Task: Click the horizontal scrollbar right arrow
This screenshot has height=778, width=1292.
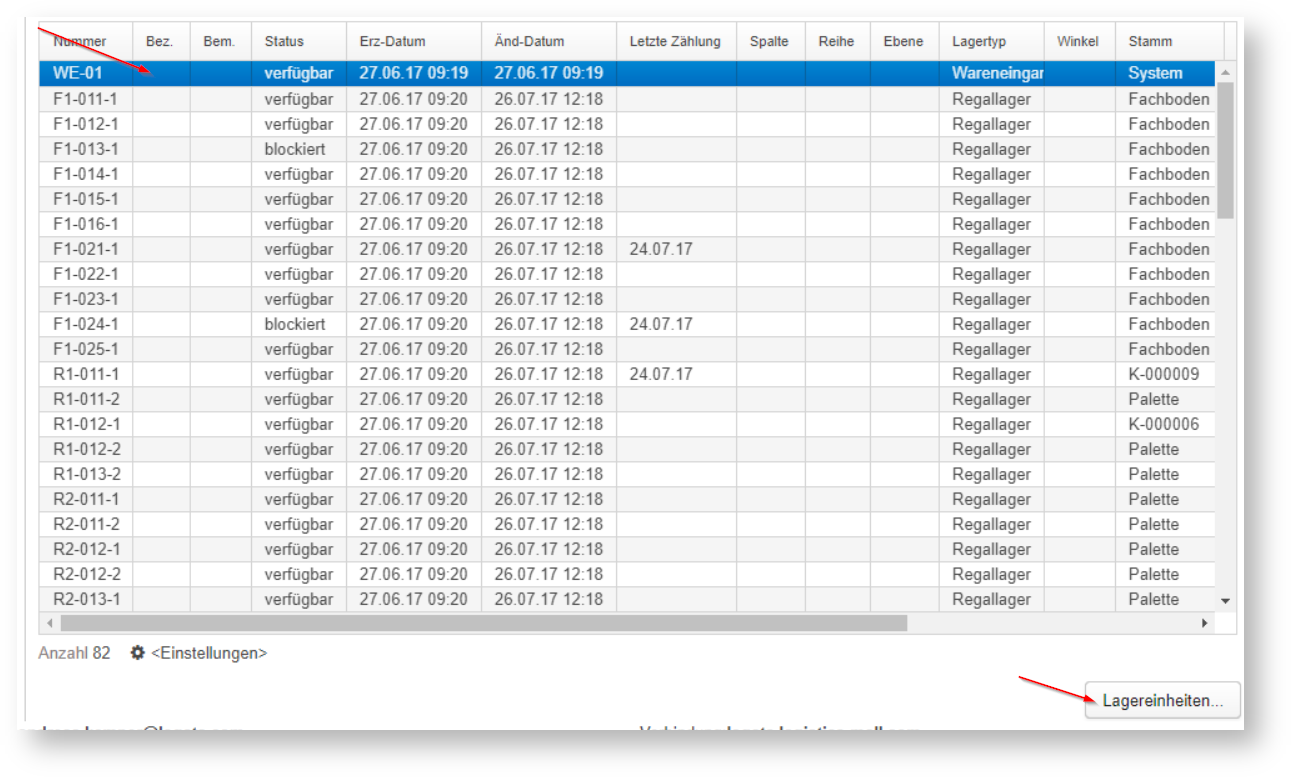Action: pos(1205,622)
